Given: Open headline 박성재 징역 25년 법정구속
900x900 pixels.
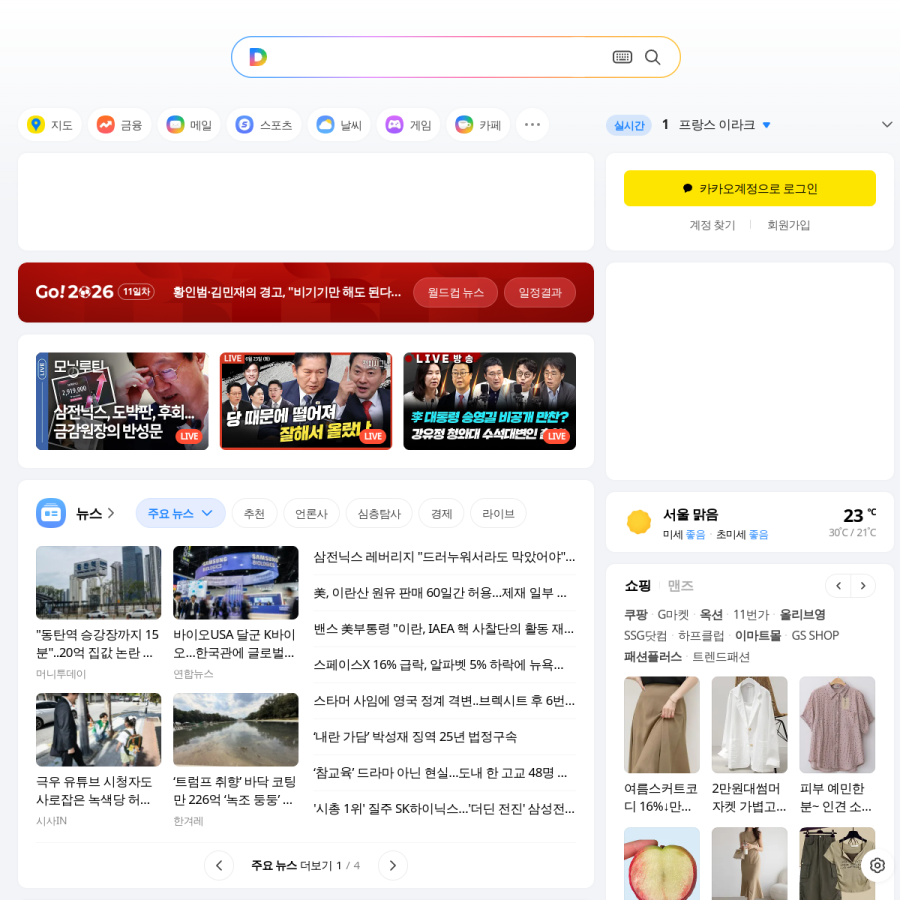Looking at the screenshot, I should [x=415, y=736].
